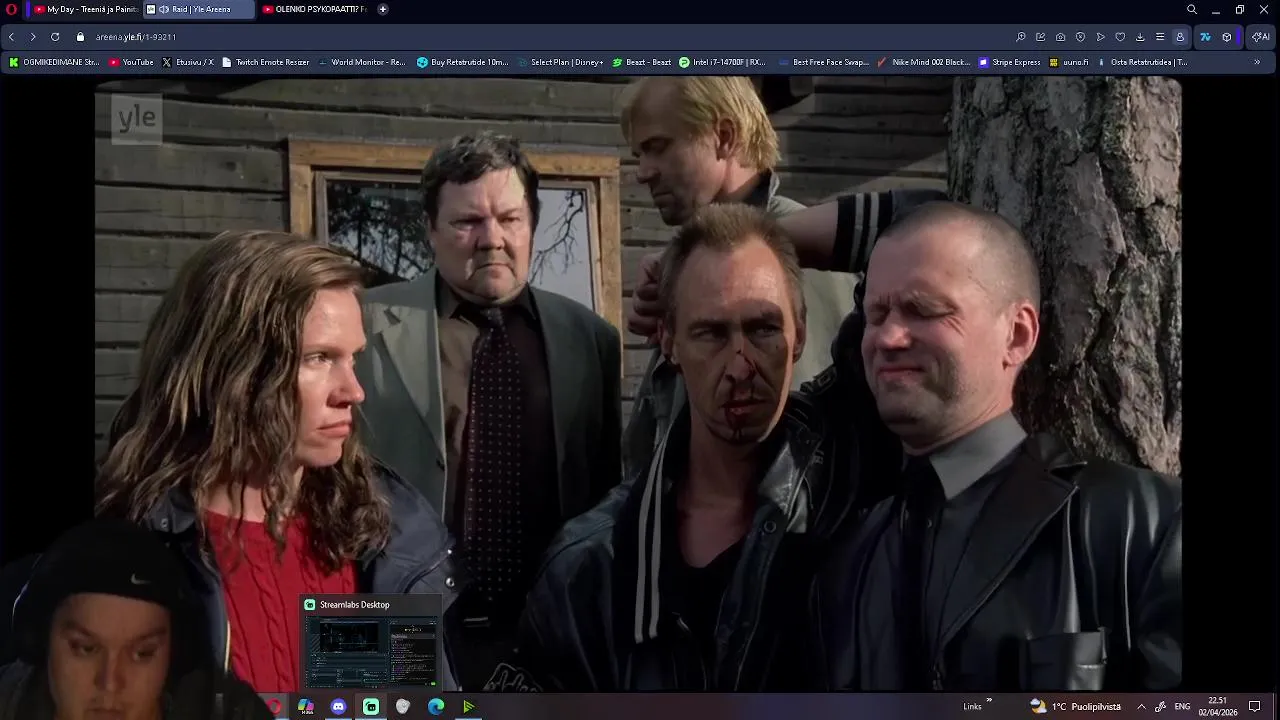Open Microsoft Edge from the taskbar

pos(436,707)
